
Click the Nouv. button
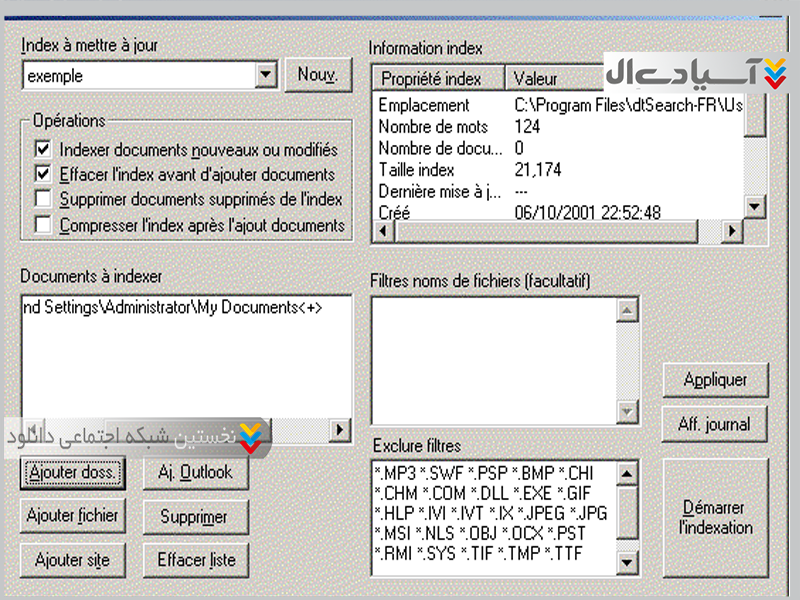tap(318, 75)
